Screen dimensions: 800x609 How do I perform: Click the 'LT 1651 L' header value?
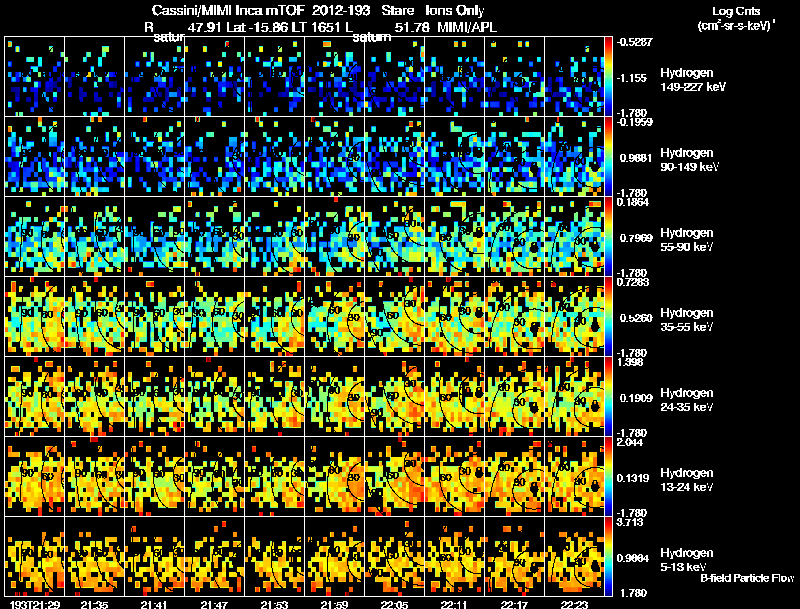click(322, 27)
